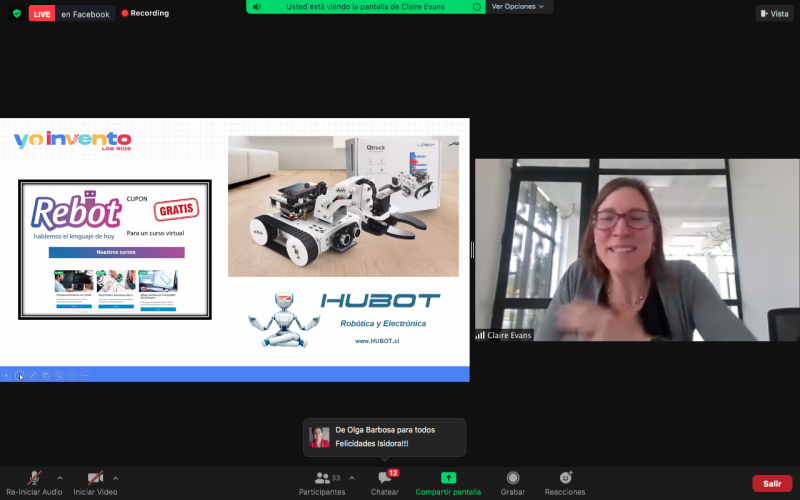This screenshot has width=800, height=500.
Task: Unmute using Re-Iniciar Audio microphone
Action: click(x=34, y=483)
